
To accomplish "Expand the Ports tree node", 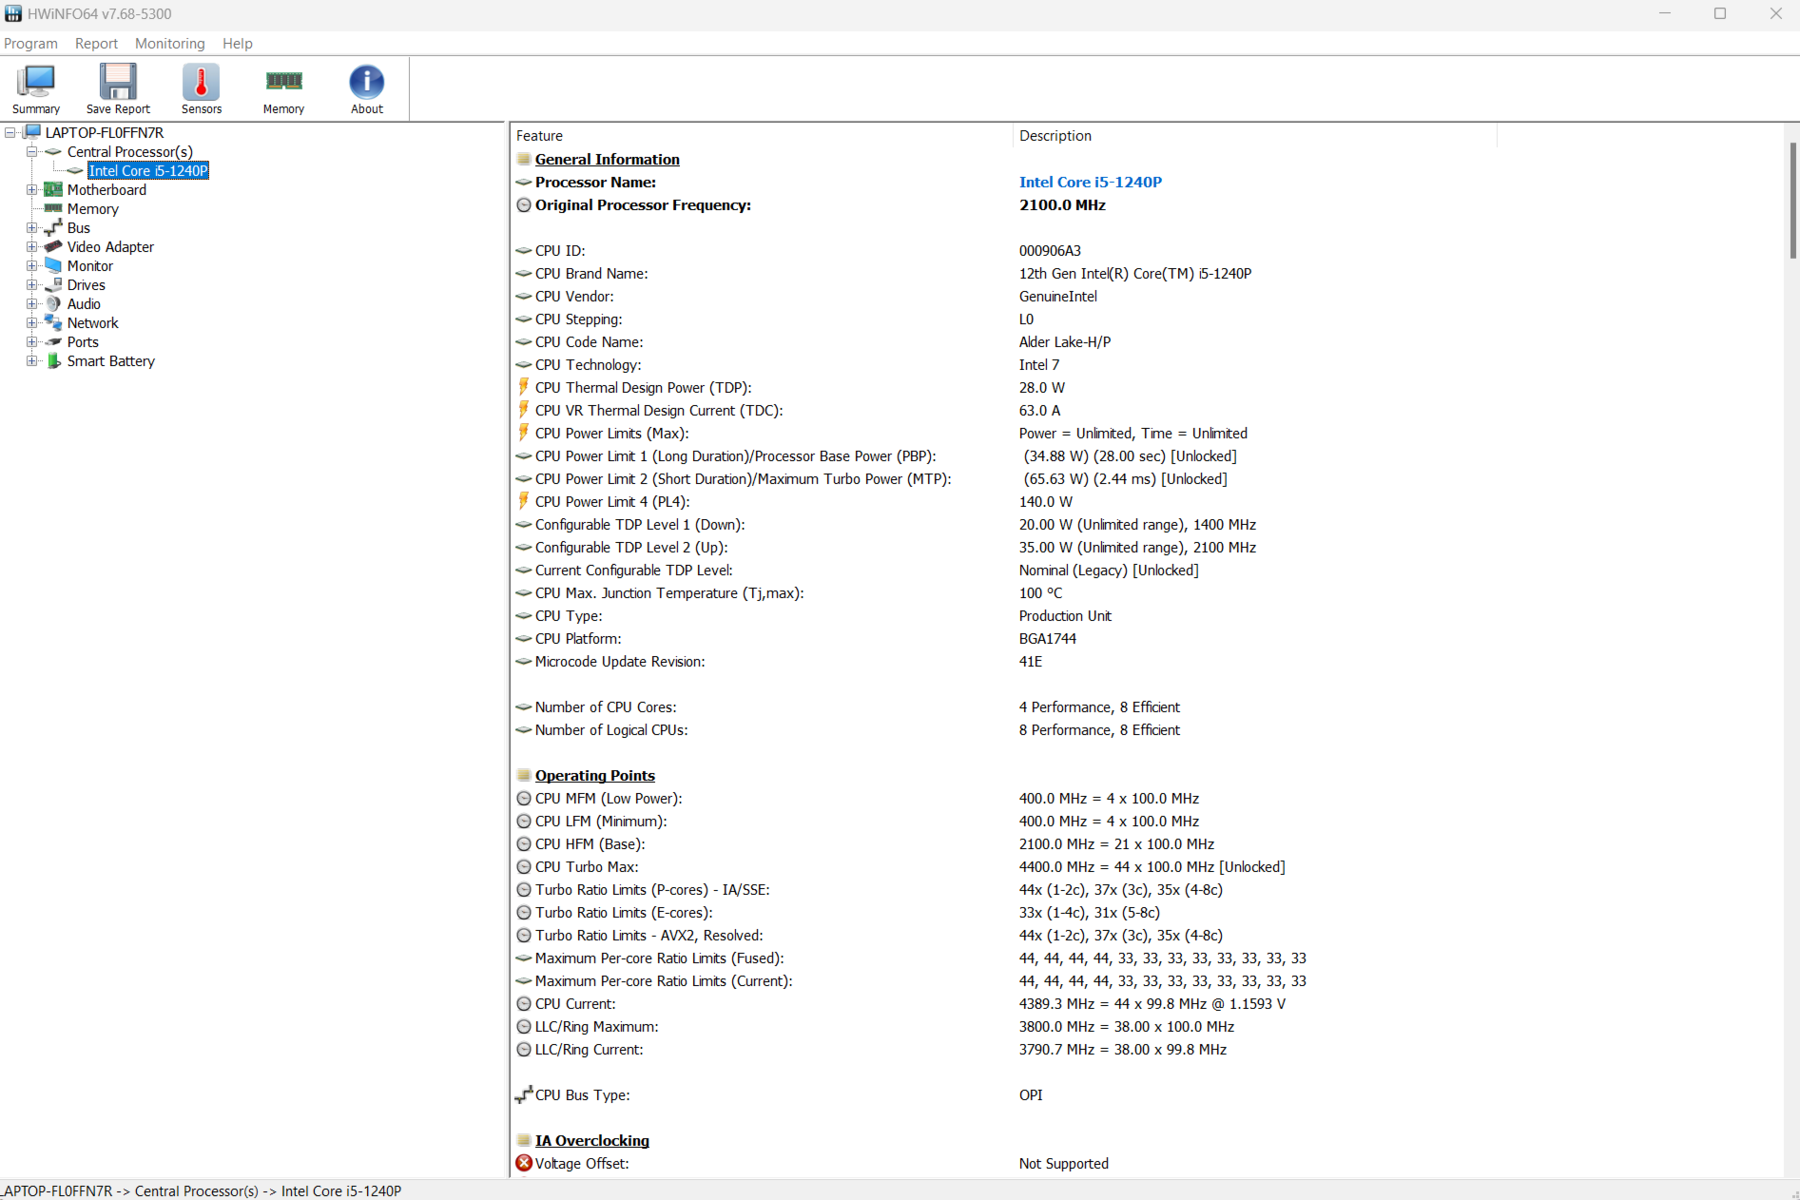I will pyautogui.click(x=32, y=342).
